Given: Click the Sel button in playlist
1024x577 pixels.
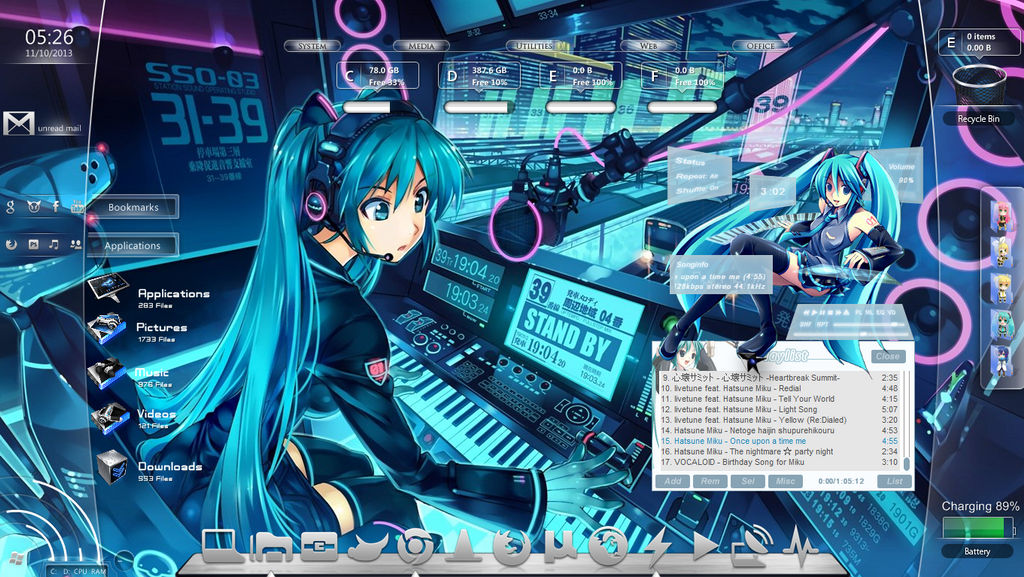Looking at the screenshot, I should (x=748, y=481).
